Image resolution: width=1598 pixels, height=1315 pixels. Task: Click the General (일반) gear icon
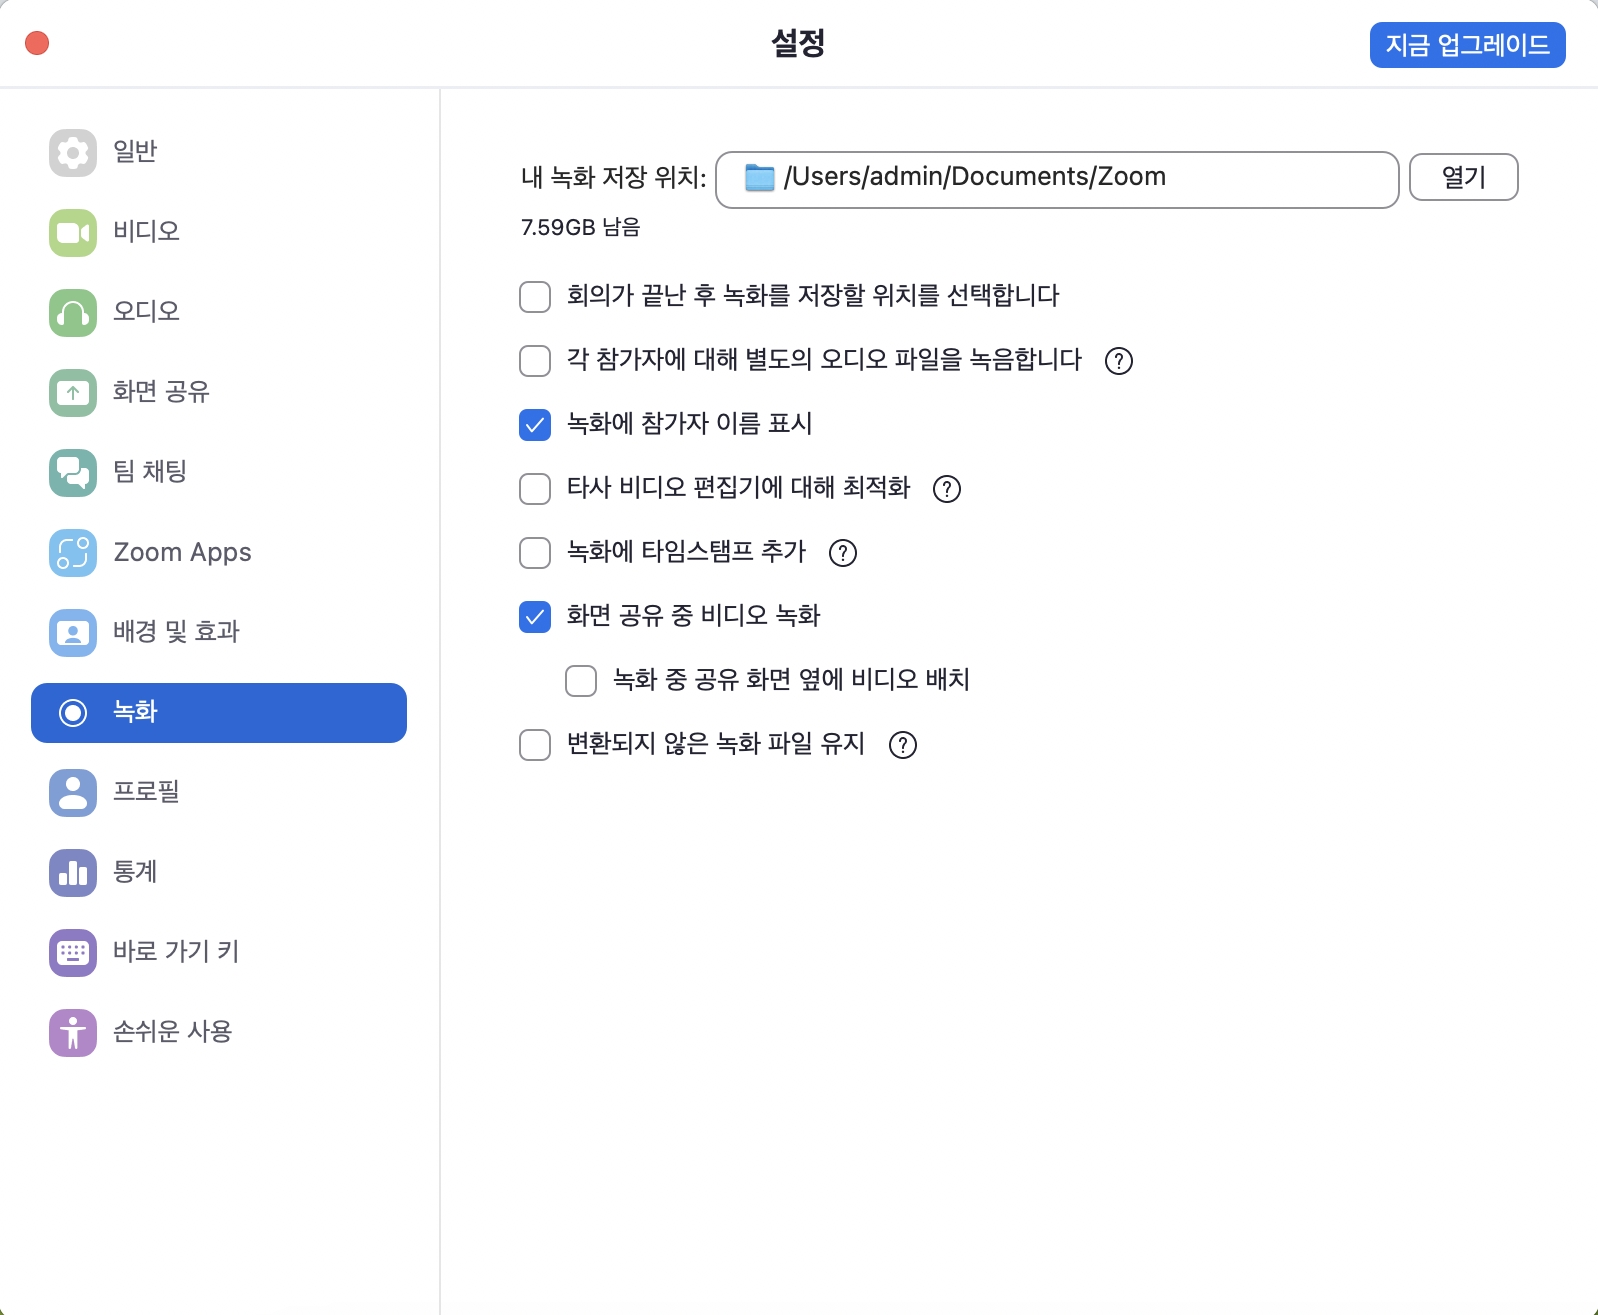[x=73, y=153]
